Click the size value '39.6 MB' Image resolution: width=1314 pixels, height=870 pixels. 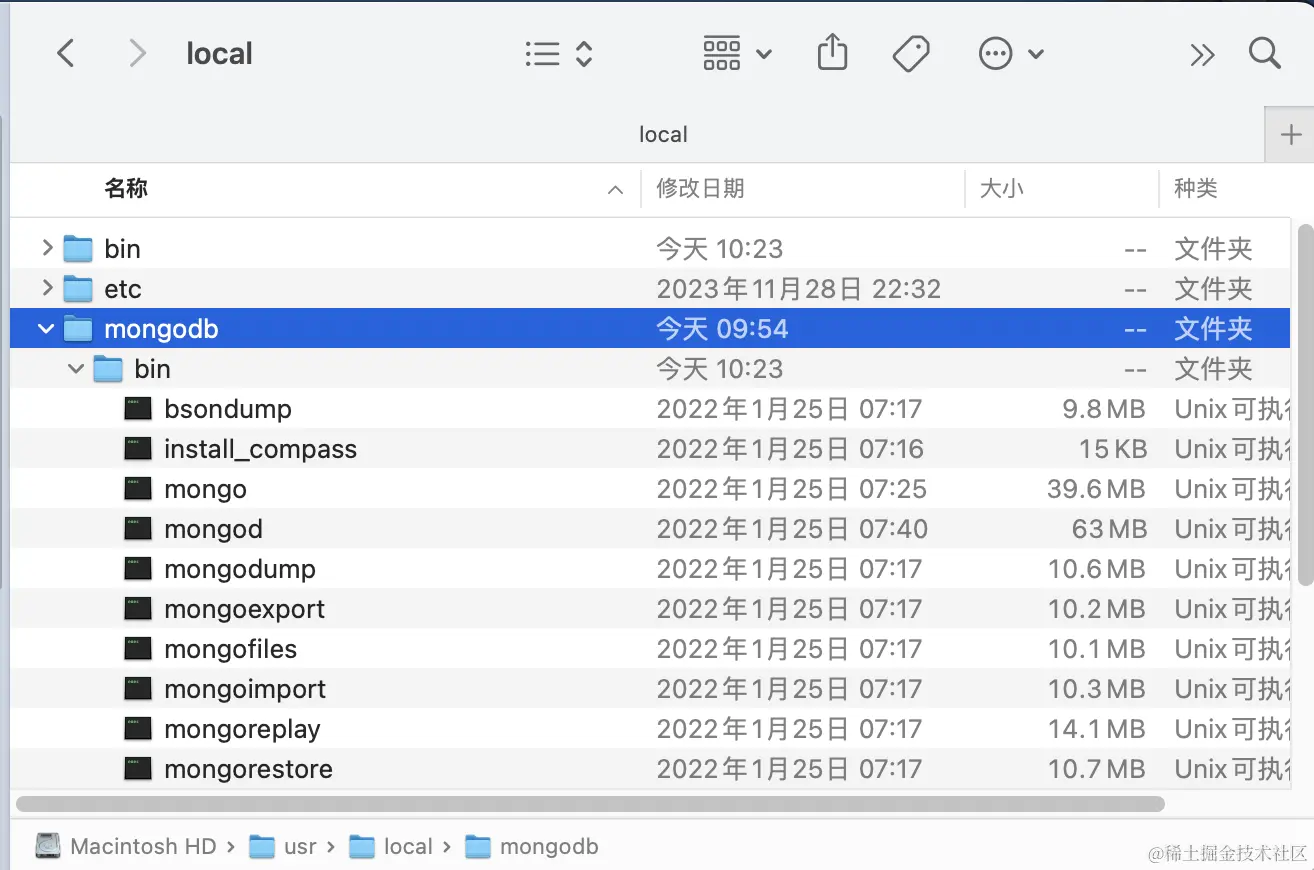click(x=1096, y=489)
